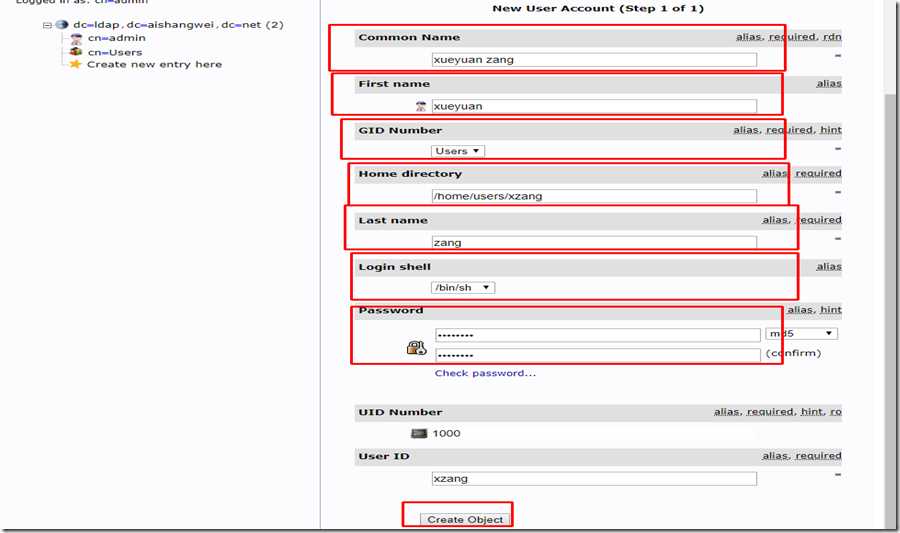Click the hint link in Password header

click(x=831, y=310)
